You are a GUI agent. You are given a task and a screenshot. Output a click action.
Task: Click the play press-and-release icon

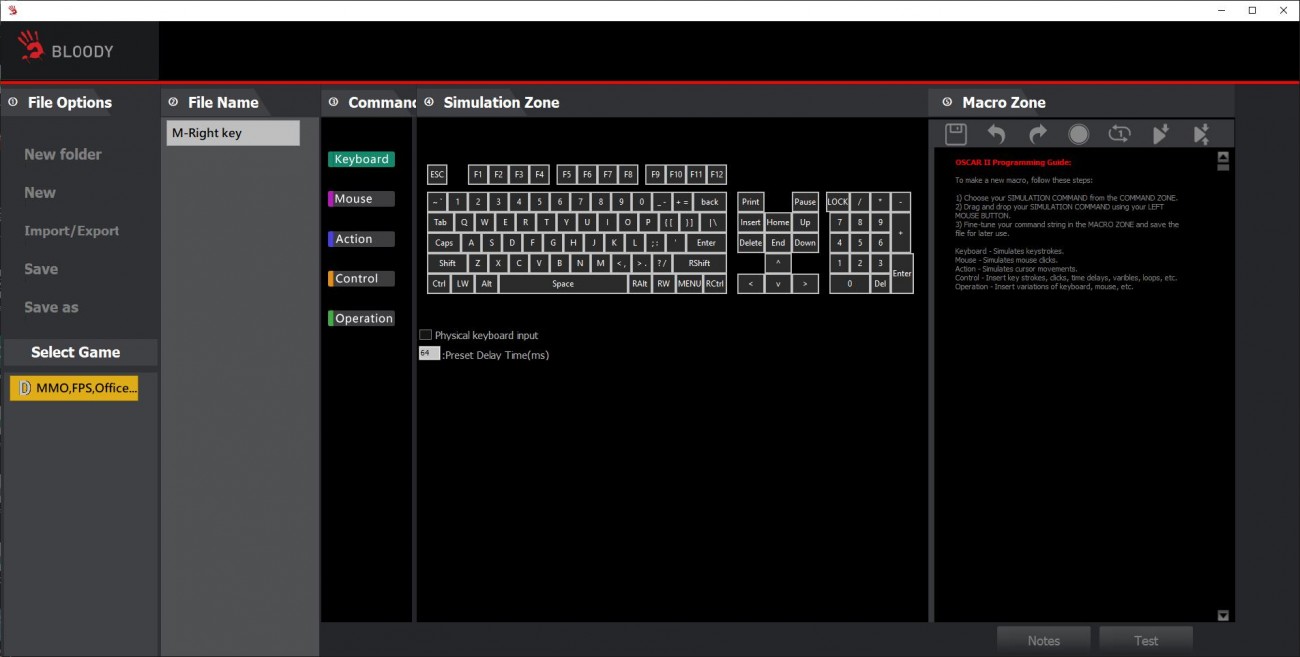(x=1201, y=134)
